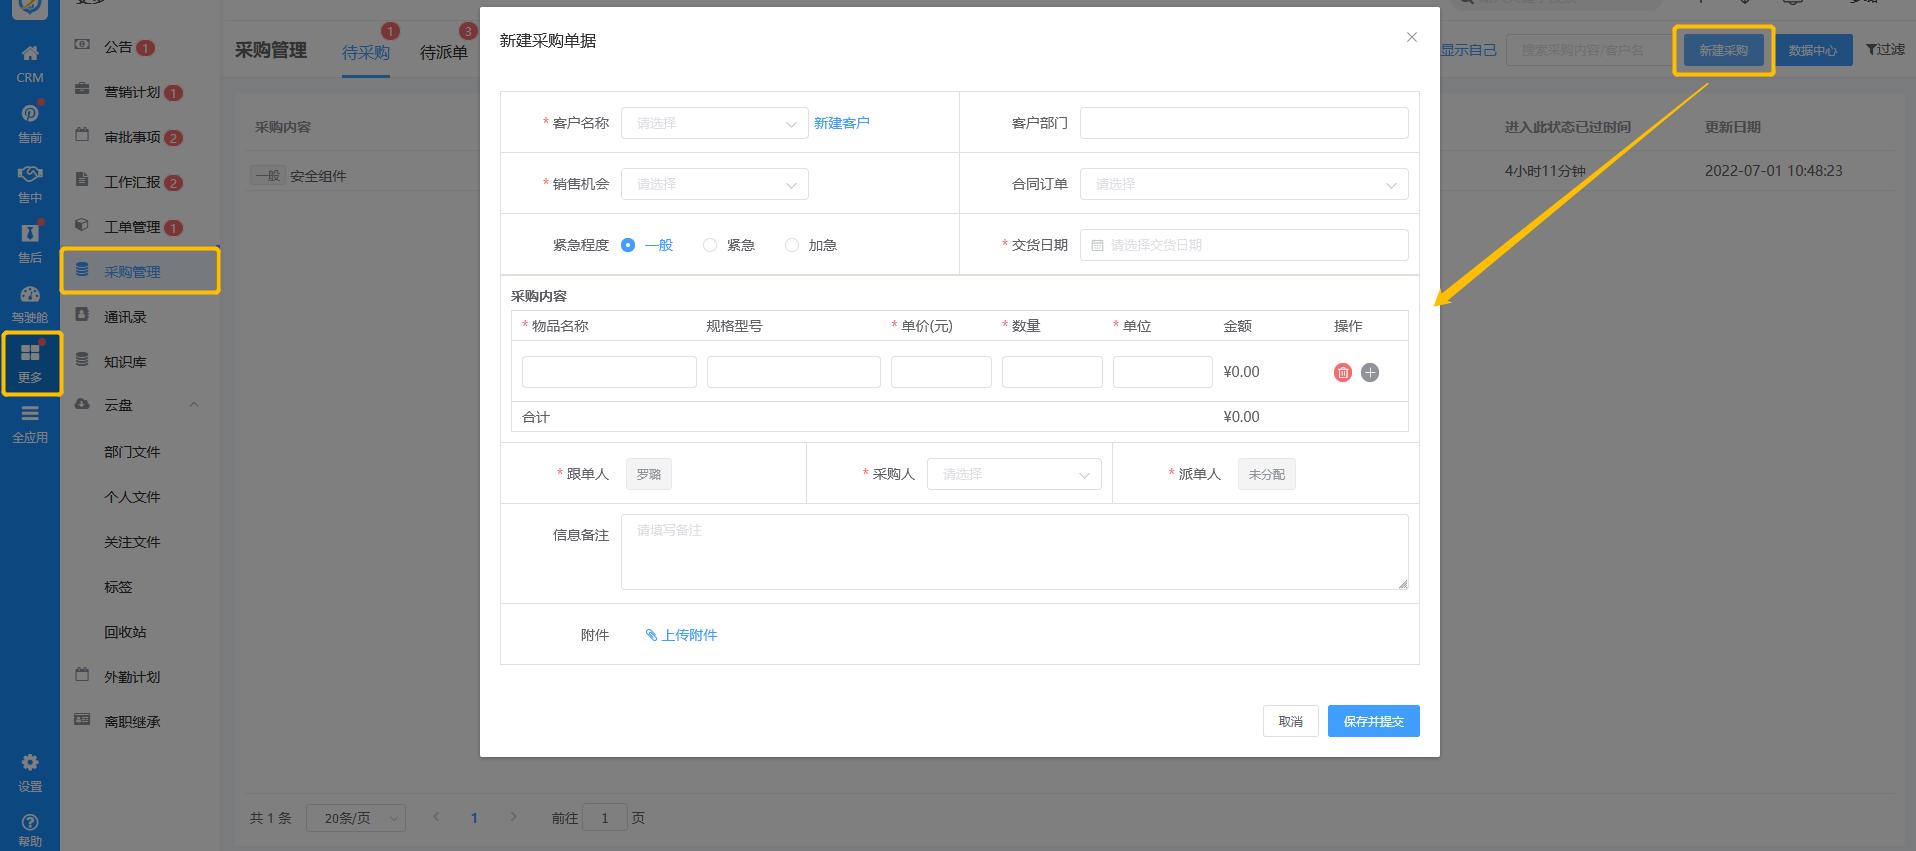1916x851 pixels.
Task: Go to previous page arrow in pagination
Action: [436, 817]
